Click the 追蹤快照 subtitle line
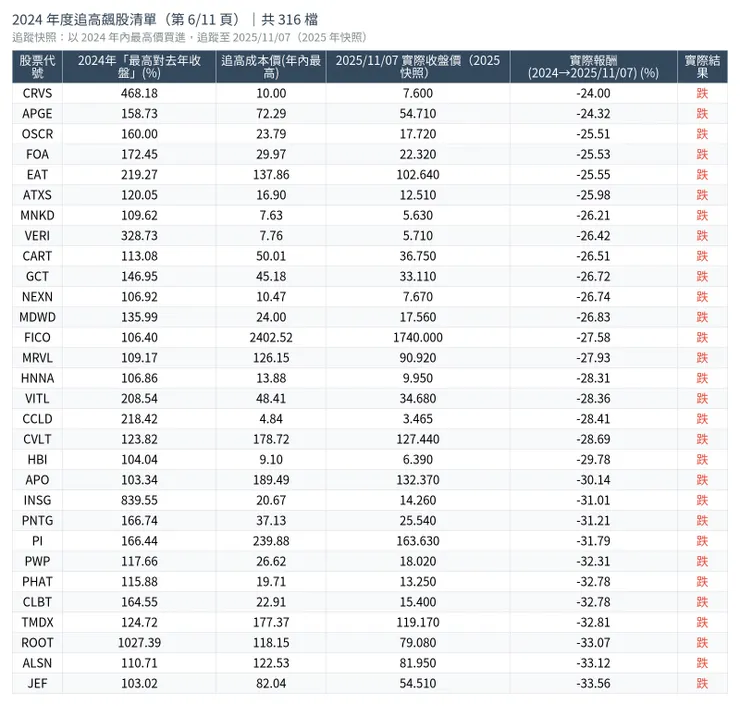 tap(190, 37)
